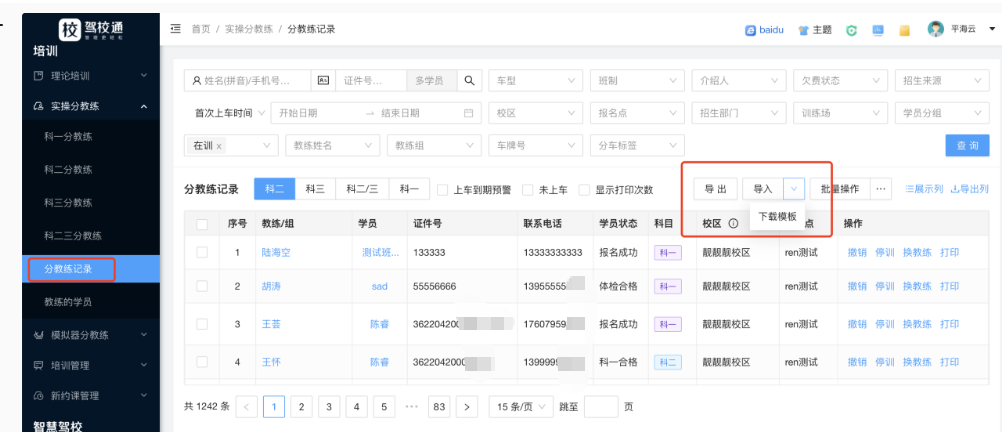Expand the 车型 dropdown filter
The height and width of the screenshot is (432, 1002).
[x=535, y=80]
